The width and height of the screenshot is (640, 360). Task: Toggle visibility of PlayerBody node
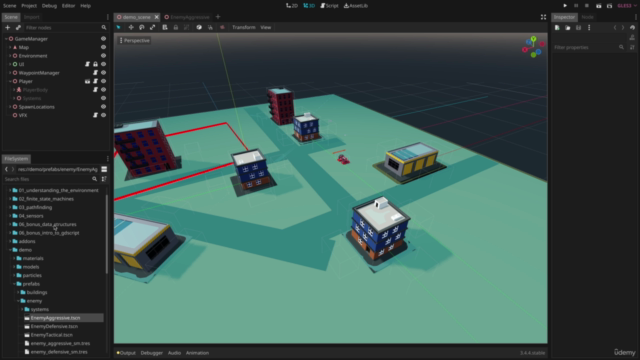[103, 90]
